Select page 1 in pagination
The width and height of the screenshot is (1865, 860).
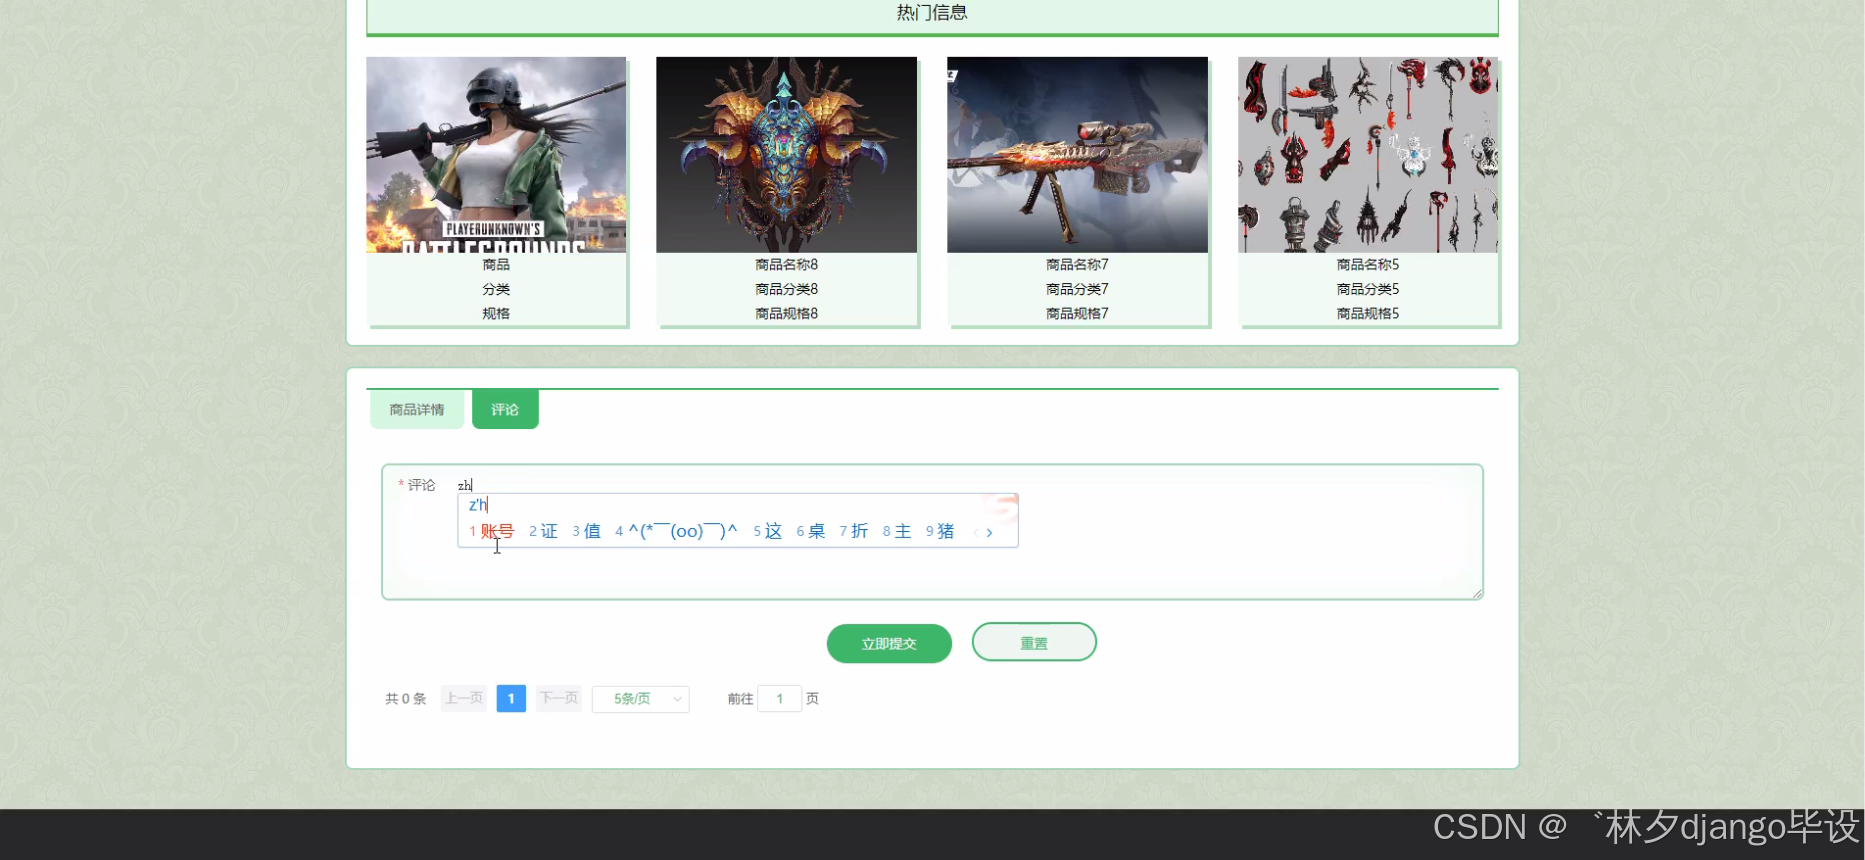click(x=511, y=698)
